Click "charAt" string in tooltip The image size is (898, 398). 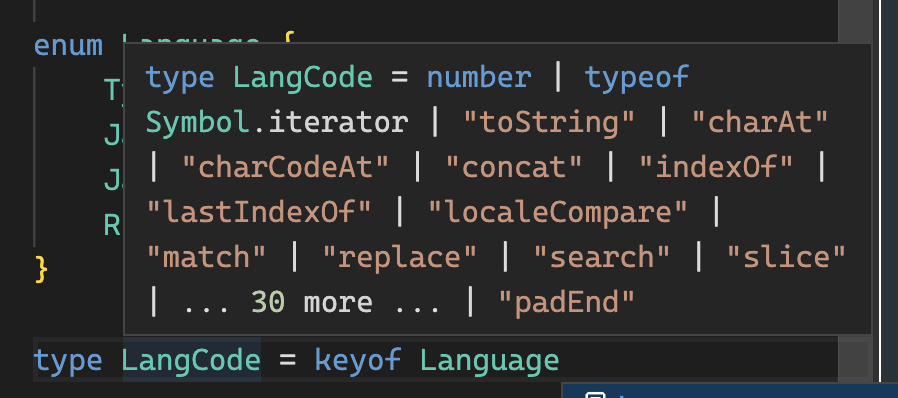(761, 122)
